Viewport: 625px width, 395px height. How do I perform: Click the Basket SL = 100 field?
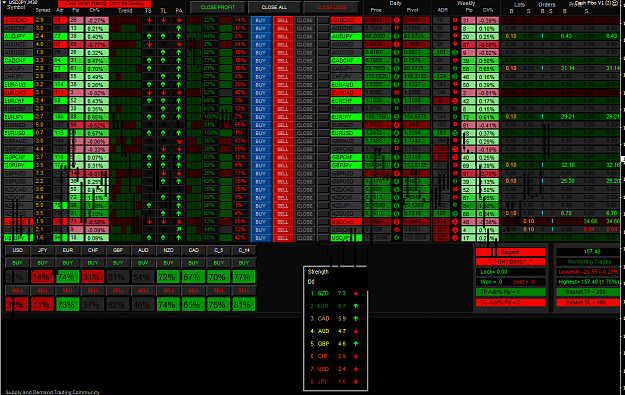click(x=589, y=302)
